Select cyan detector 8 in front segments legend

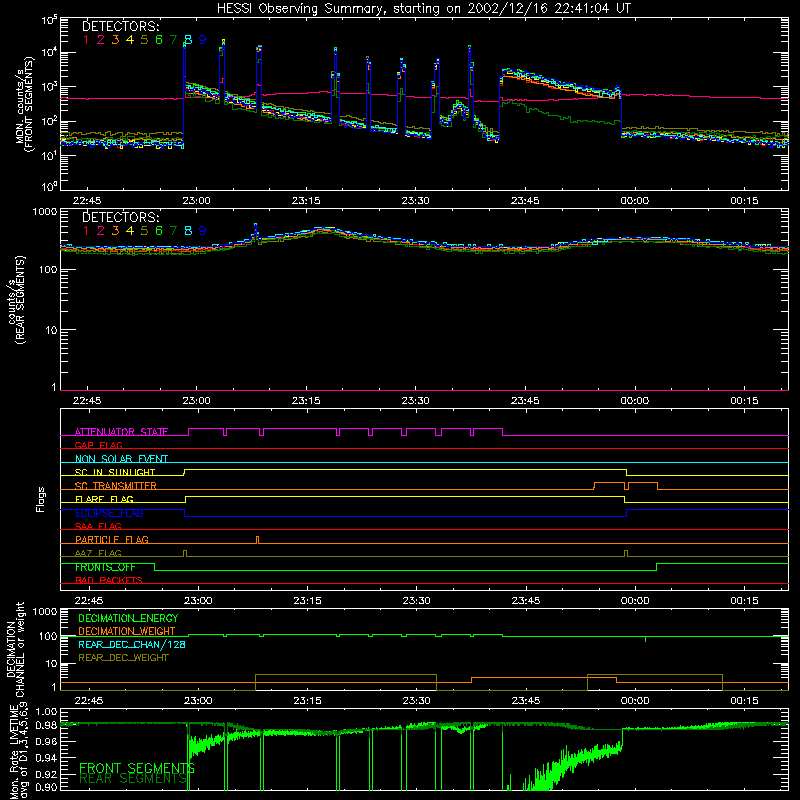pyautogui.click(x=188, y=40)
